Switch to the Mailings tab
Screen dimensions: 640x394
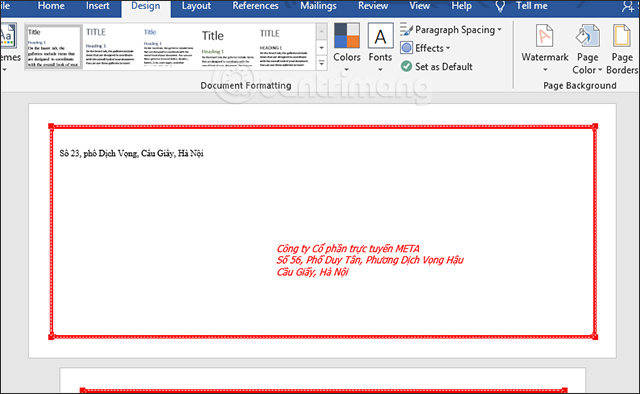click(x=318, y=6)
